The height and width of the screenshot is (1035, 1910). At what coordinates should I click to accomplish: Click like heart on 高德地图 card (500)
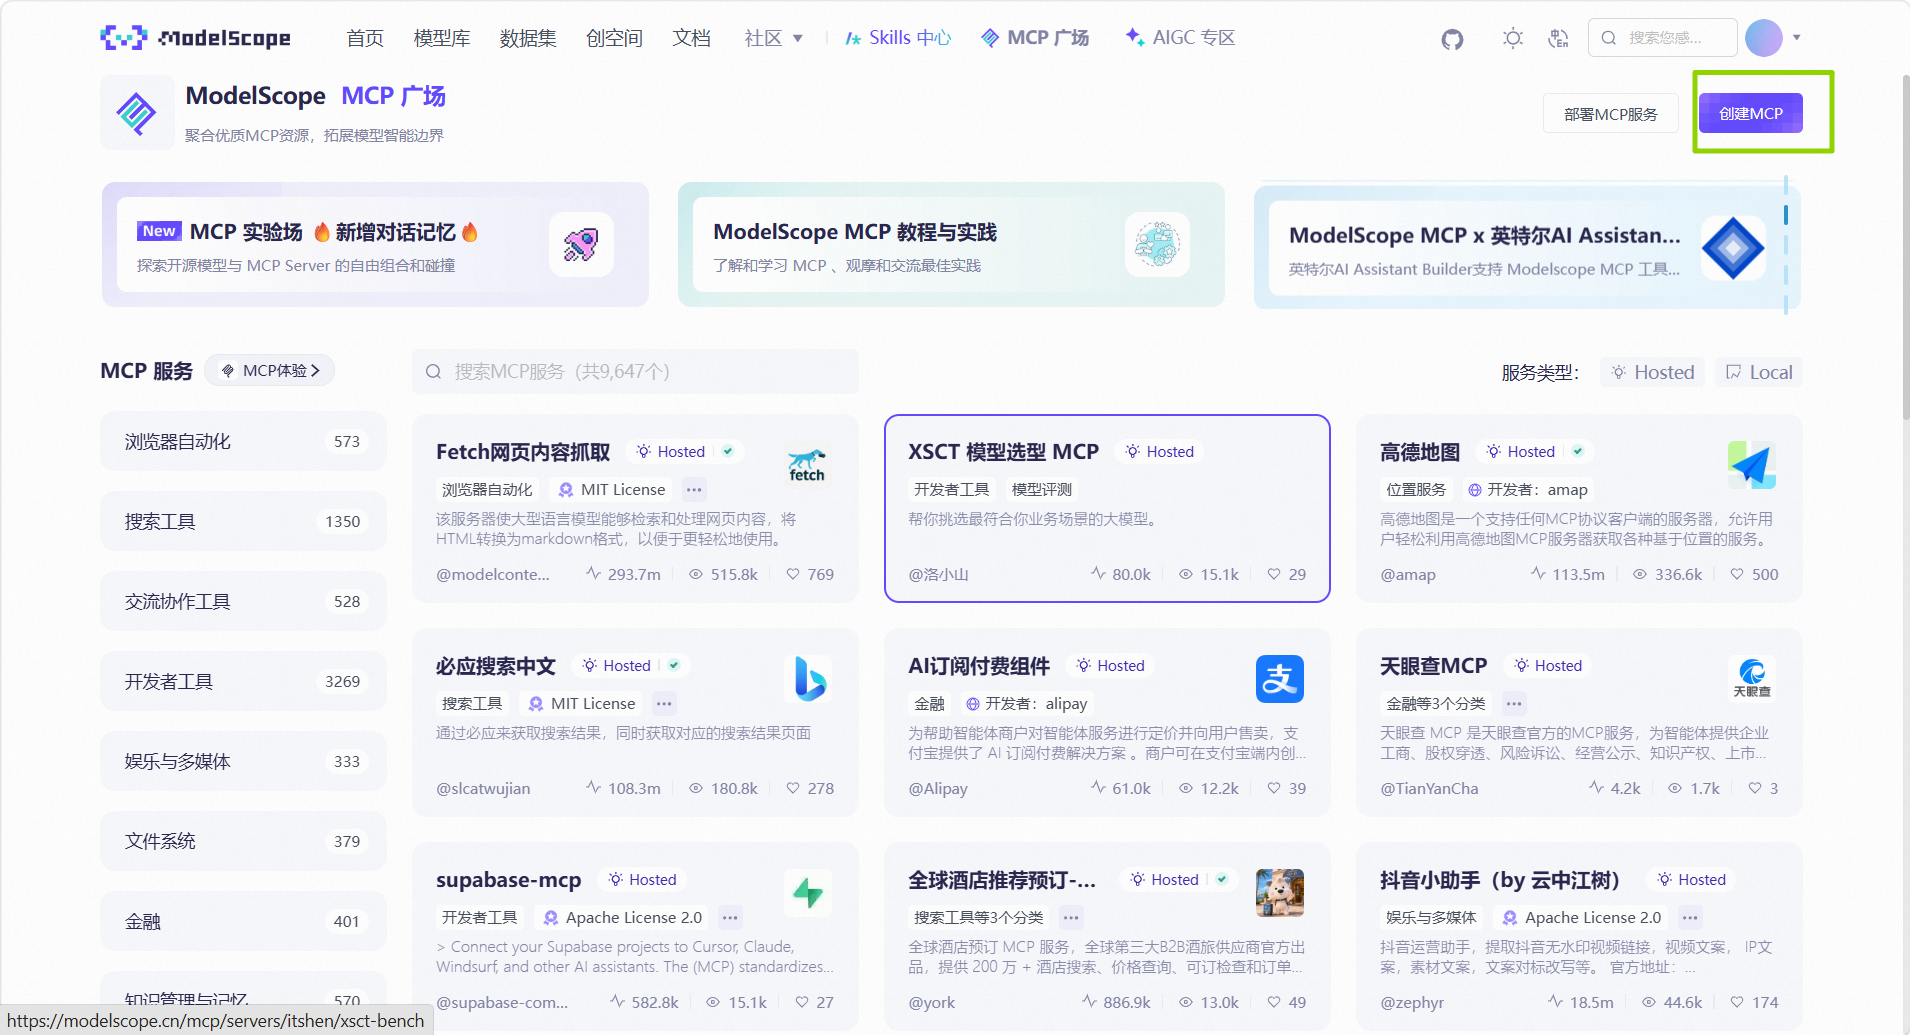coord(1737,574)
